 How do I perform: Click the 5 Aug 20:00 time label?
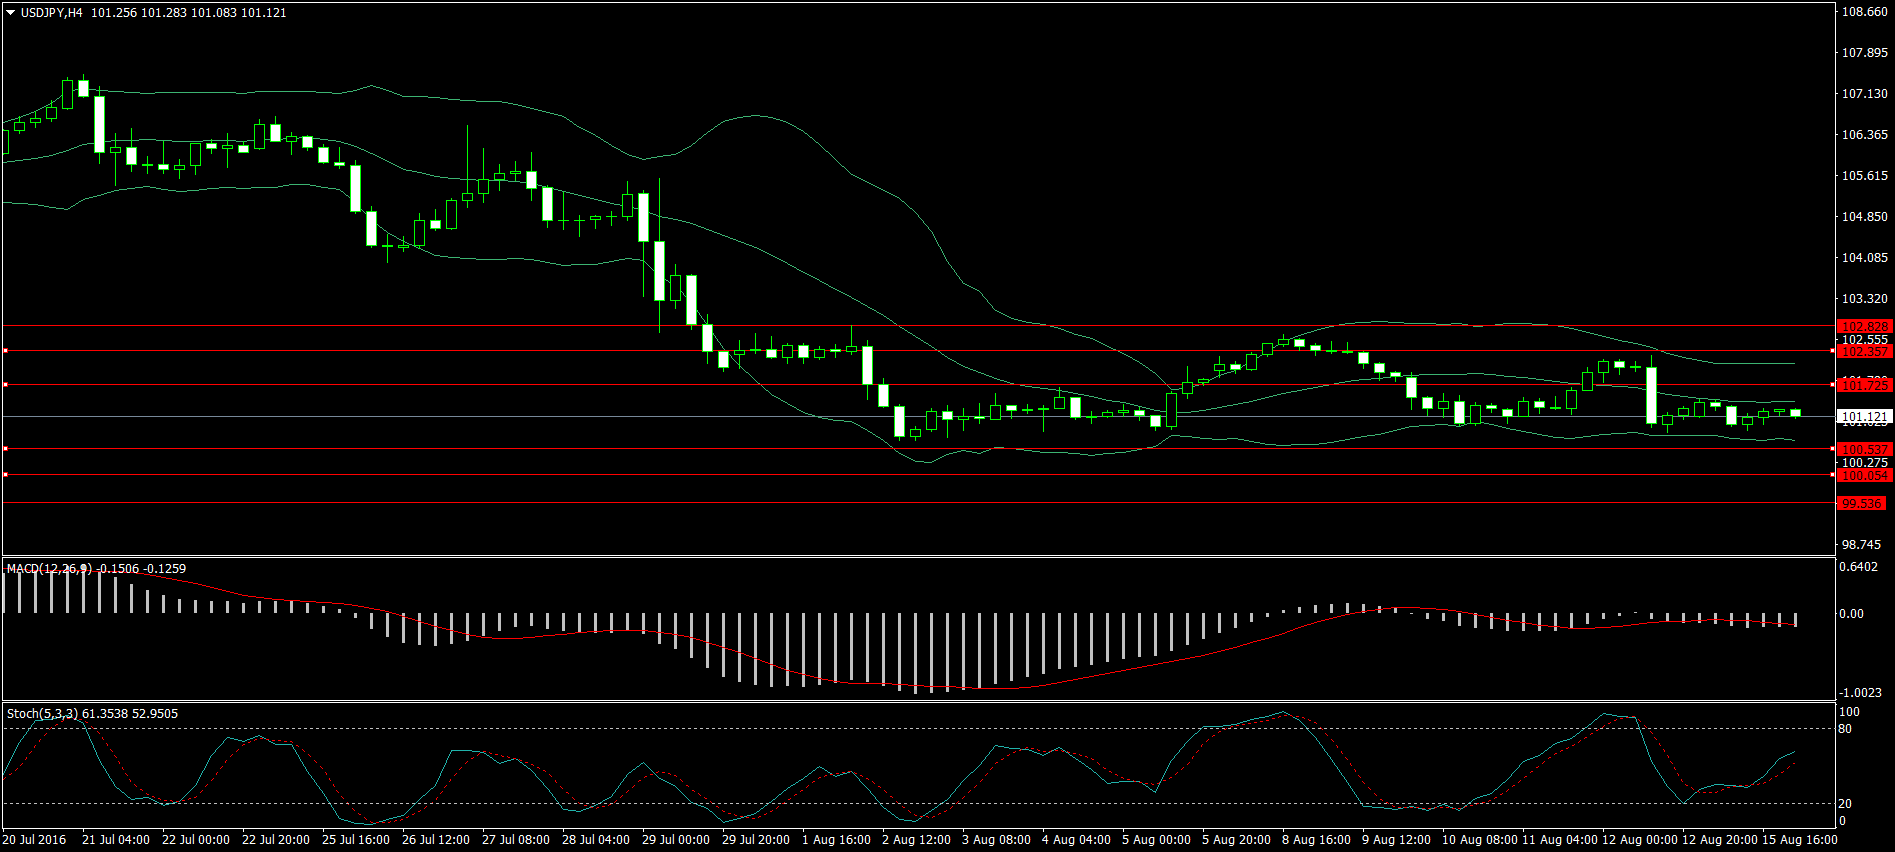click(1236, 840)
